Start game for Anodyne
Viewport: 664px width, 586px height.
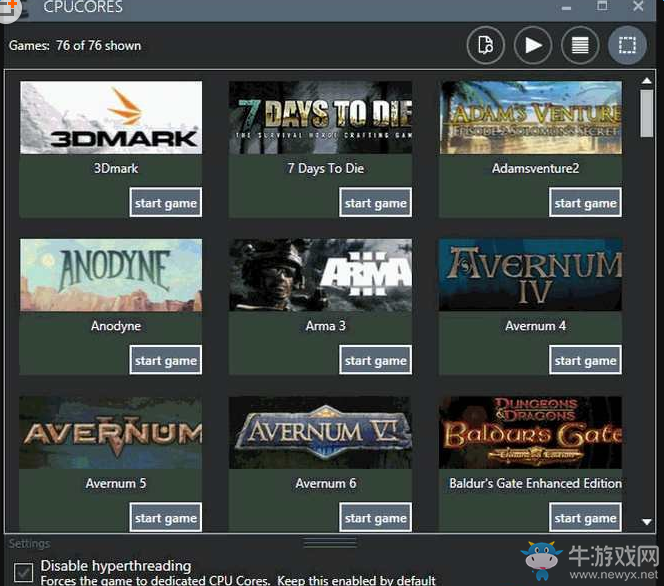point(166,360)
